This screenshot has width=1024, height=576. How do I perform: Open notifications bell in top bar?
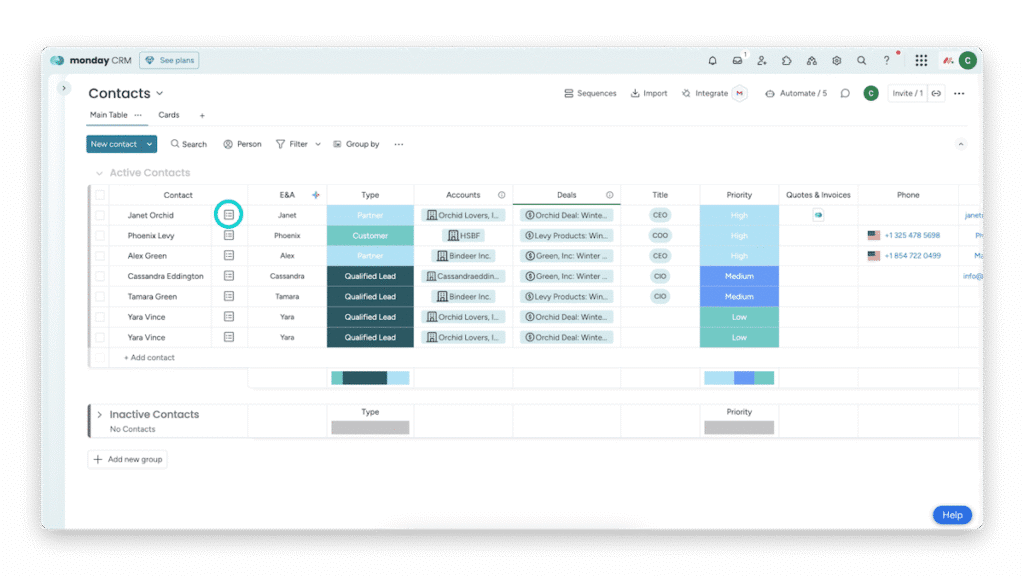pos(712,61)
